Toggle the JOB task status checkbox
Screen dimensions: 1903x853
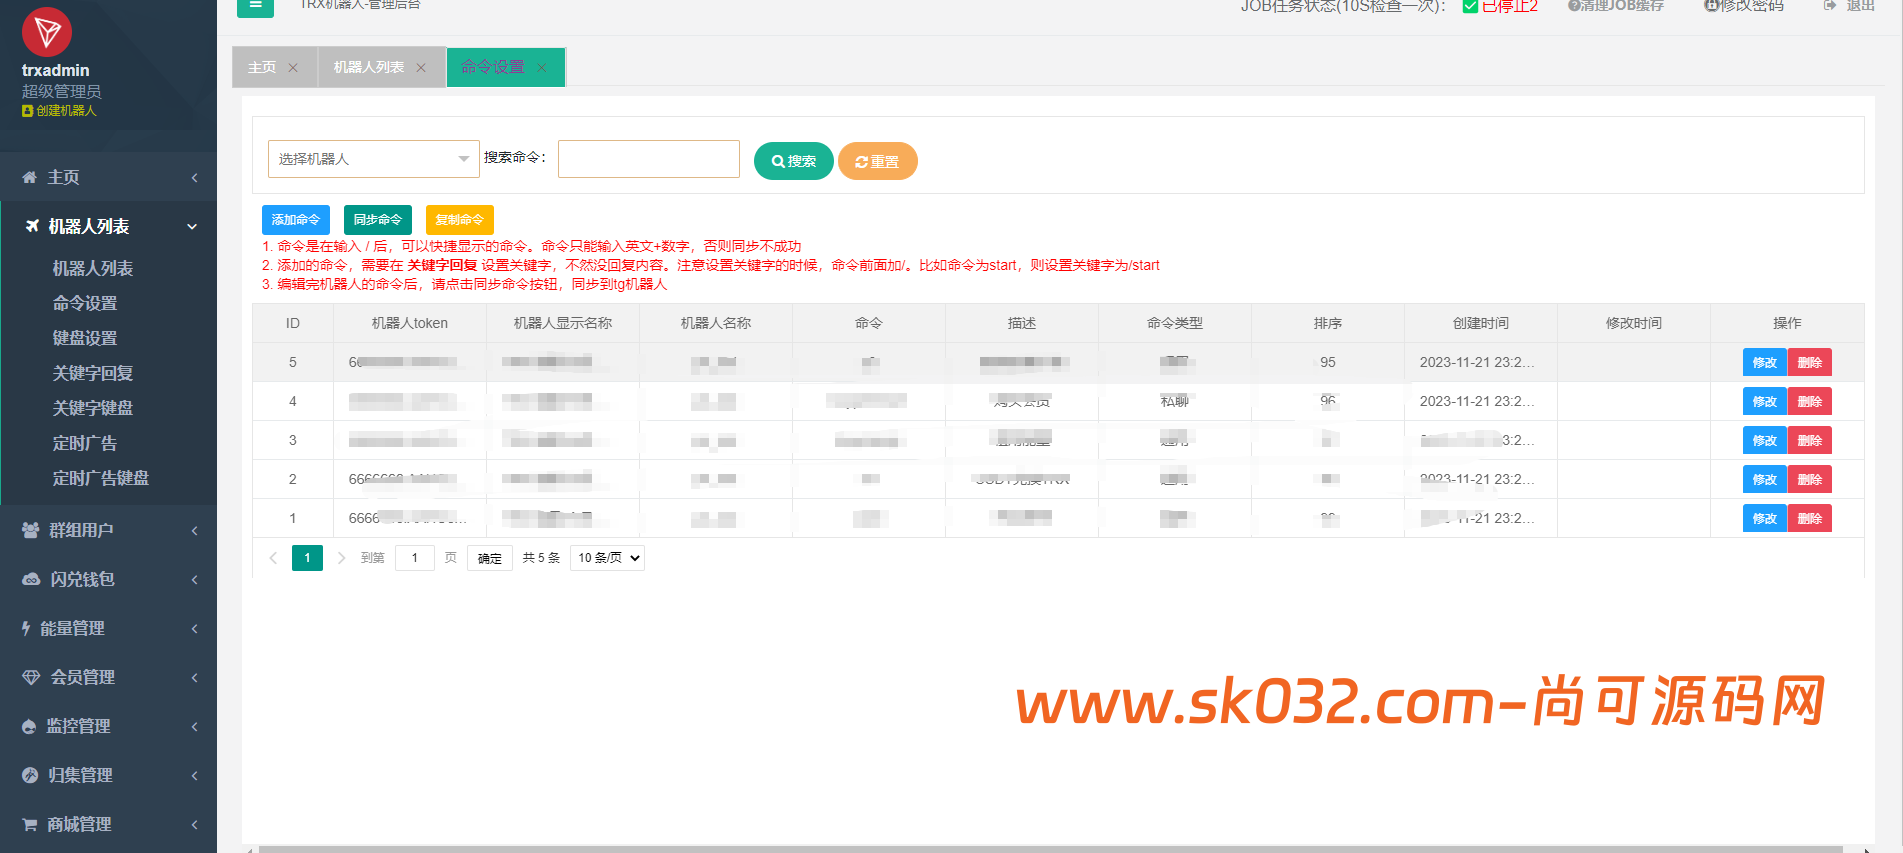coord(1470,6)
